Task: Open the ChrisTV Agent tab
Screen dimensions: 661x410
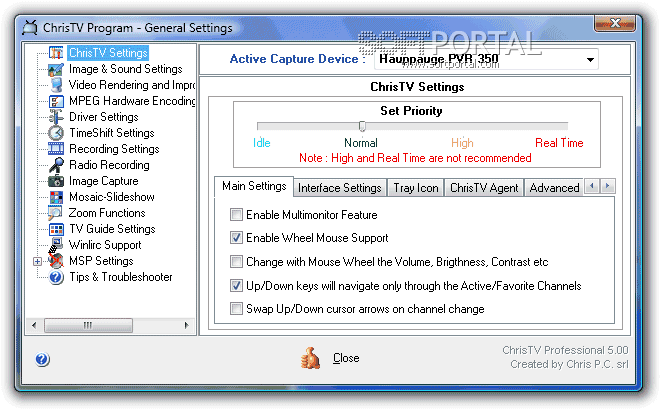Action: 484,188
